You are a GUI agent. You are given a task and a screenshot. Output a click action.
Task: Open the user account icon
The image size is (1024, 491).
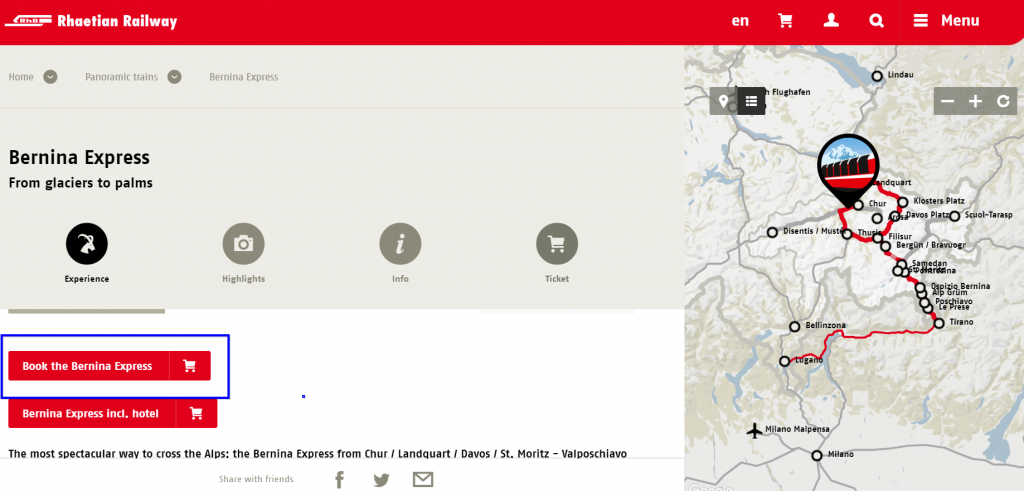click(831, 21)
